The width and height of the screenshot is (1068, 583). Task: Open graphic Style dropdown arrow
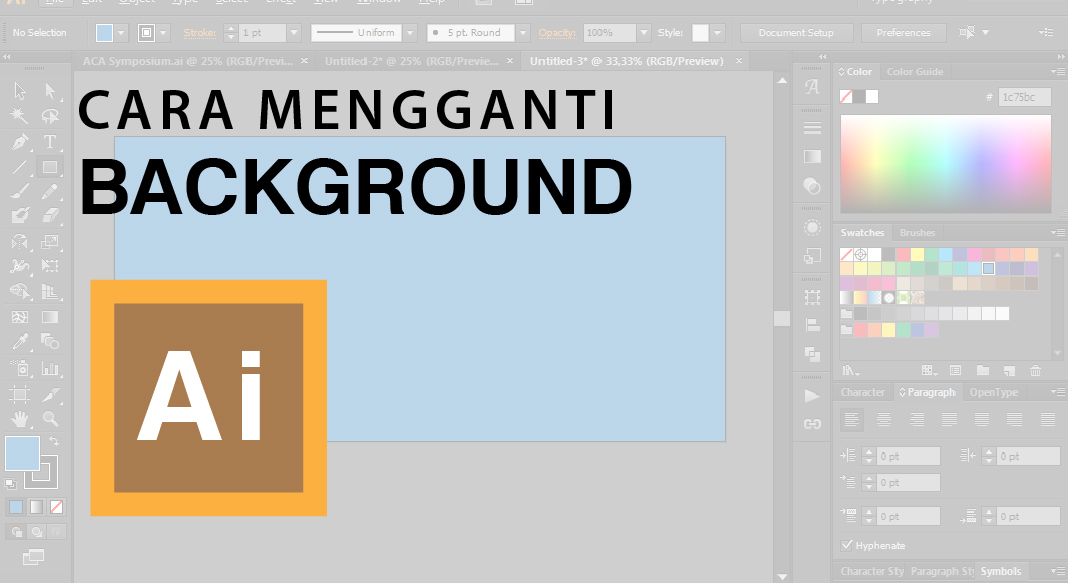tap(717, 33)
